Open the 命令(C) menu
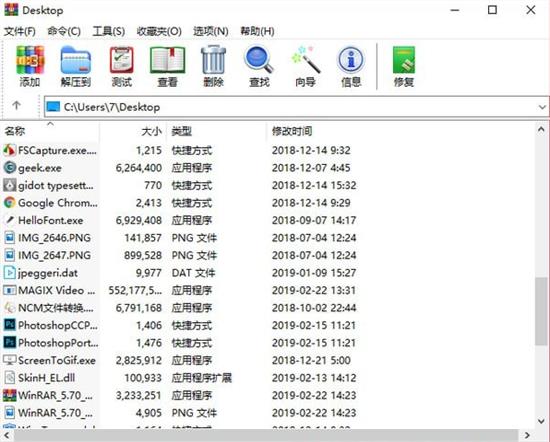550x442 pixels. pyautogui.click(x=64, y=31)
